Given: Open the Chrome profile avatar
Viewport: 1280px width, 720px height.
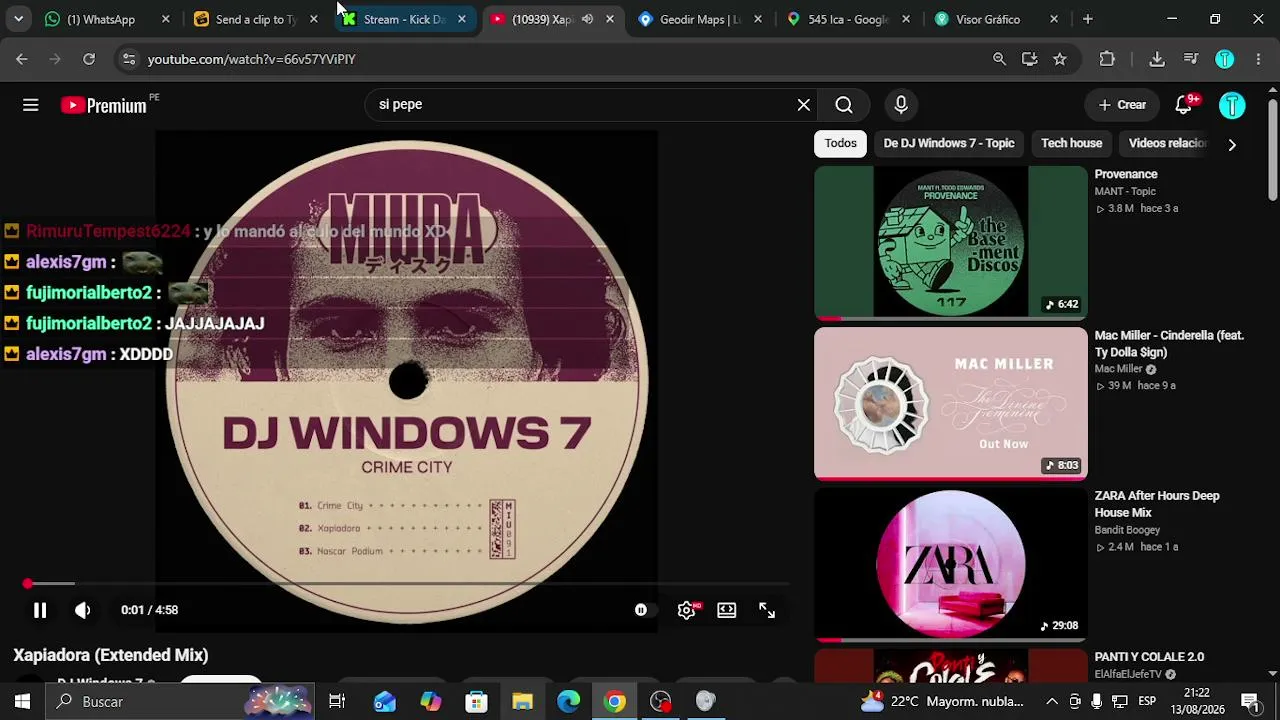Looking at the screenshot, I should coord(1225,59).
